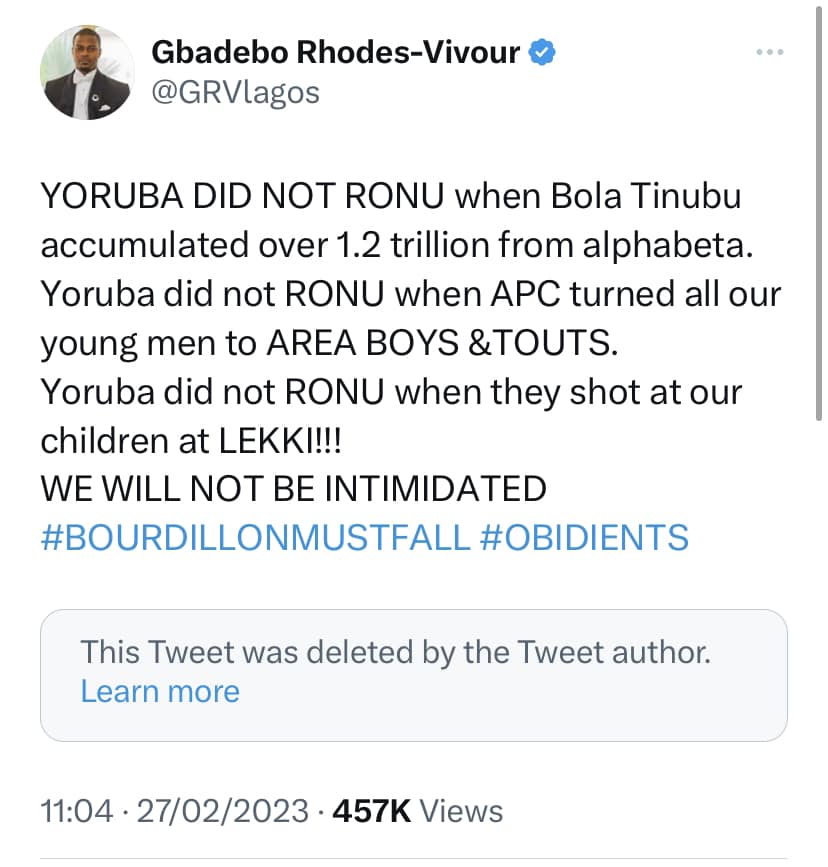The image size is (828, 867).
Task: Click the 457K view count number
Action: point(372,811)
